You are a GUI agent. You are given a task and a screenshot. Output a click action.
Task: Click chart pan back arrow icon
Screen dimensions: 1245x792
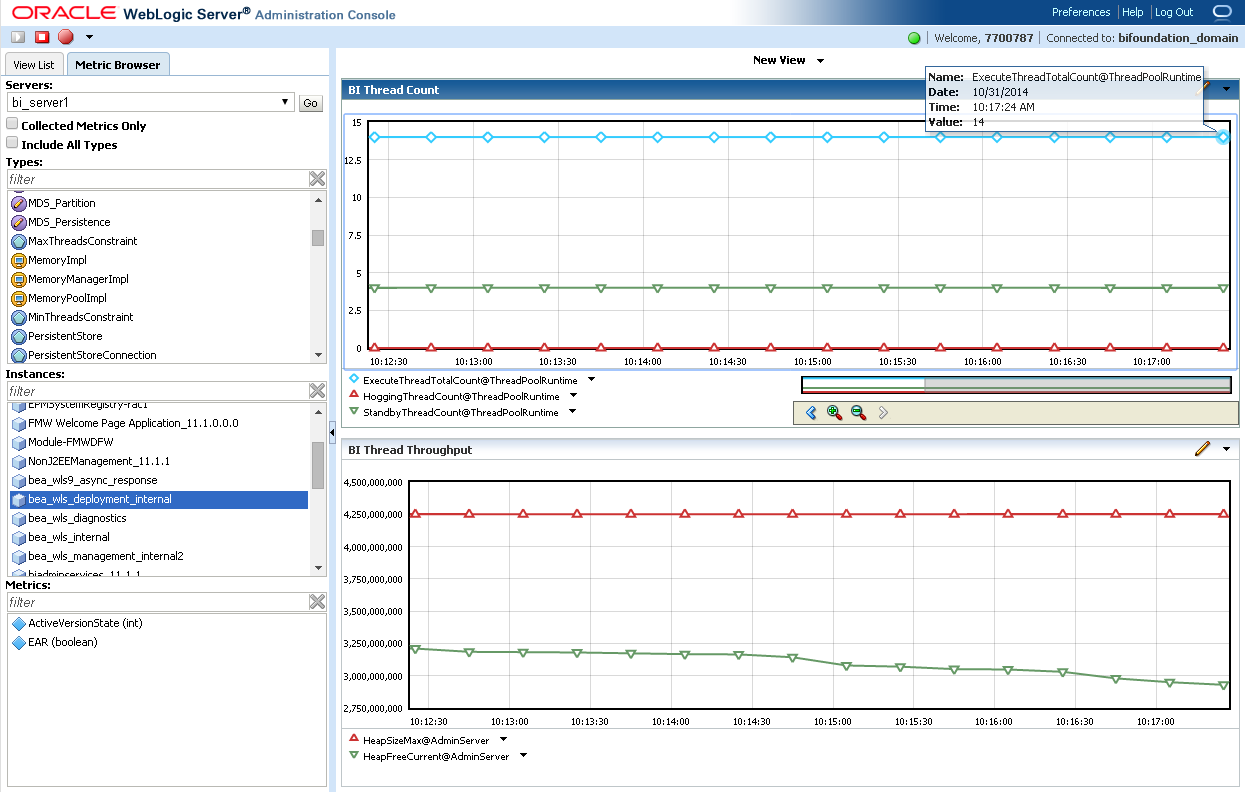[x=811, y=412]
